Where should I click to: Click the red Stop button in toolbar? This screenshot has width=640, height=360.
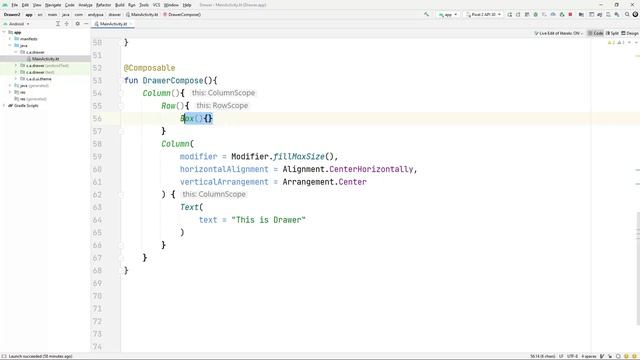click(x=570, y=14)
